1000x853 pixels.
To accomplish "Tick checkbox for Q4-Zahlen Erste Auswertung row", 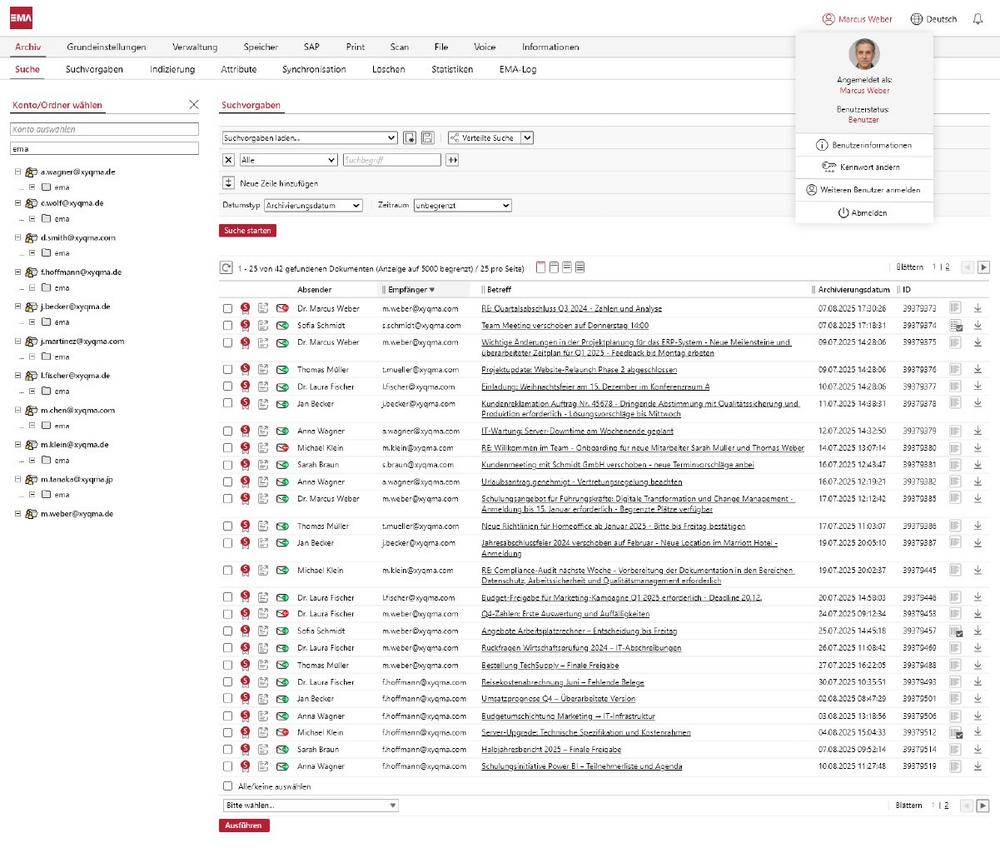I will pos(228,614).
